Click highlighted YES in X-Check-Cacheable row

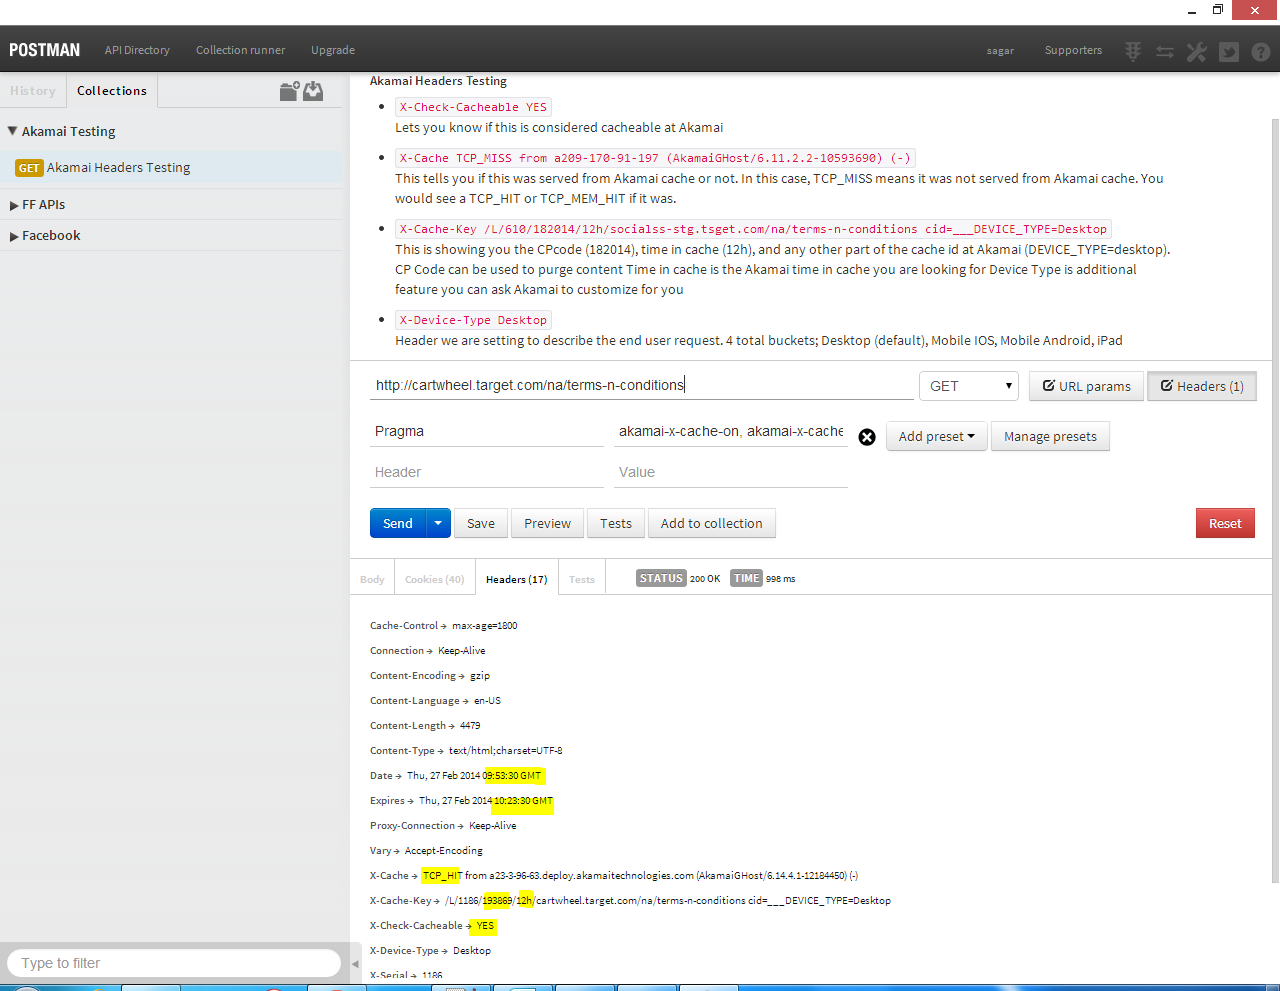pos(485,926)
